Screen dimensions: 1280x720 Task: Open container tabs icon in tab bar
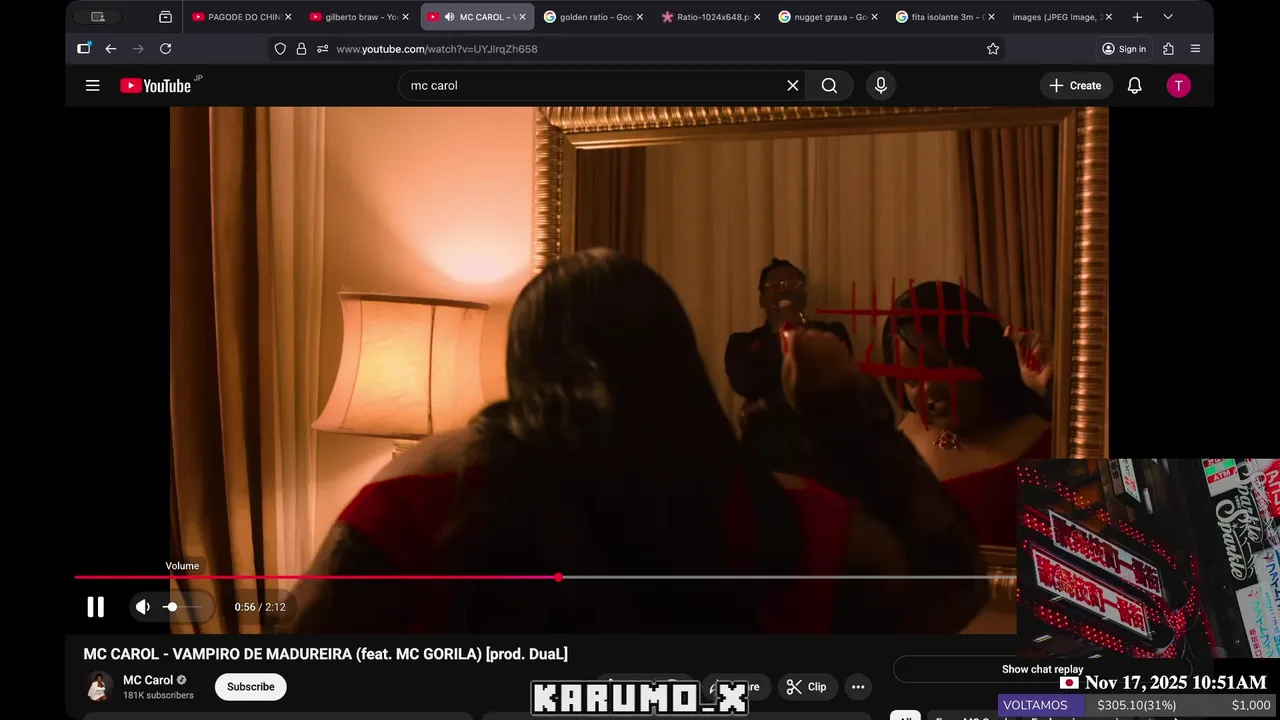(x=166, y=17)
